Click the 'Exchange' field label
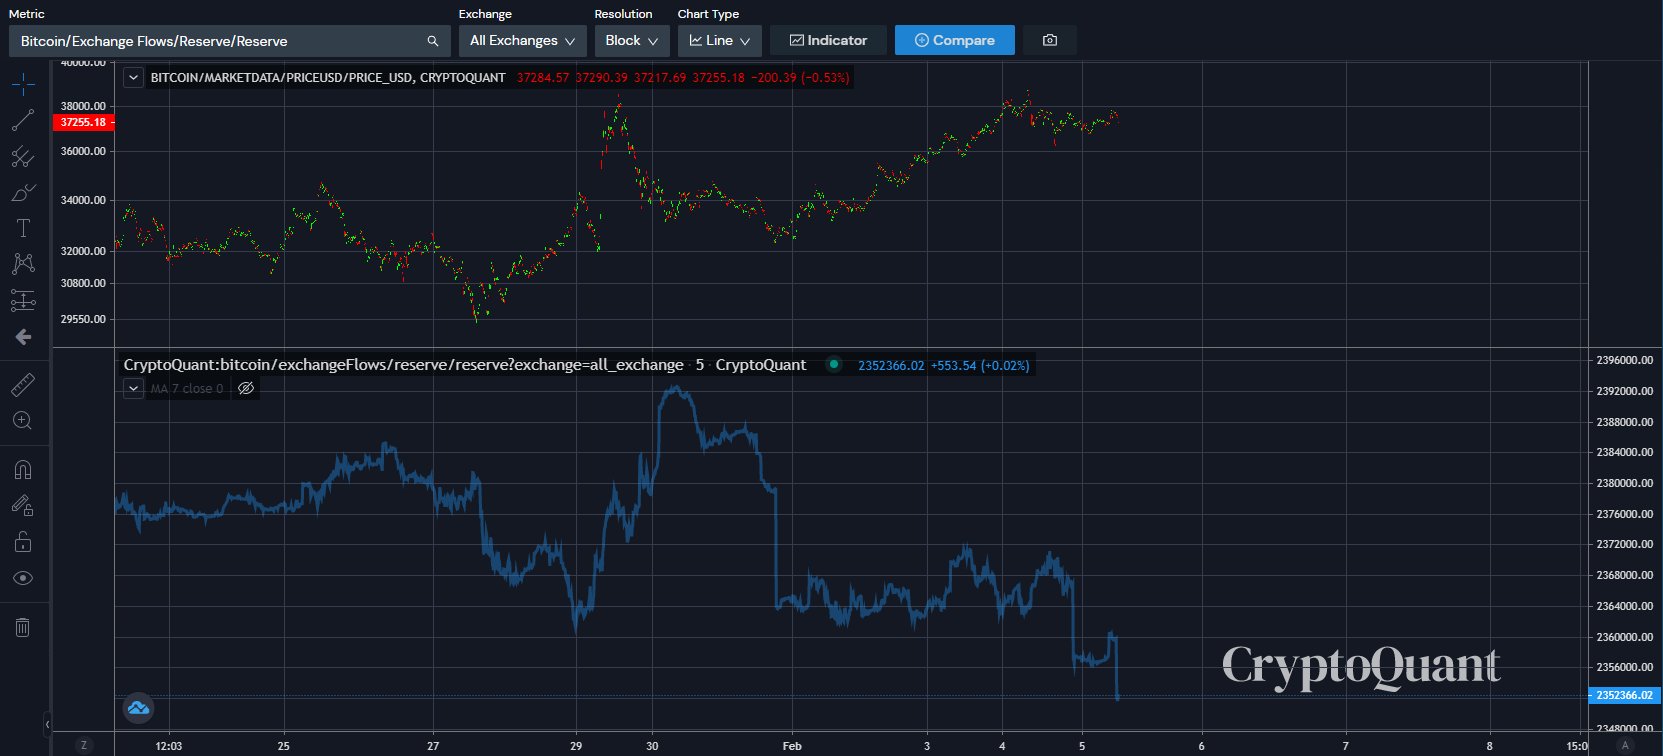 point(485,14)
